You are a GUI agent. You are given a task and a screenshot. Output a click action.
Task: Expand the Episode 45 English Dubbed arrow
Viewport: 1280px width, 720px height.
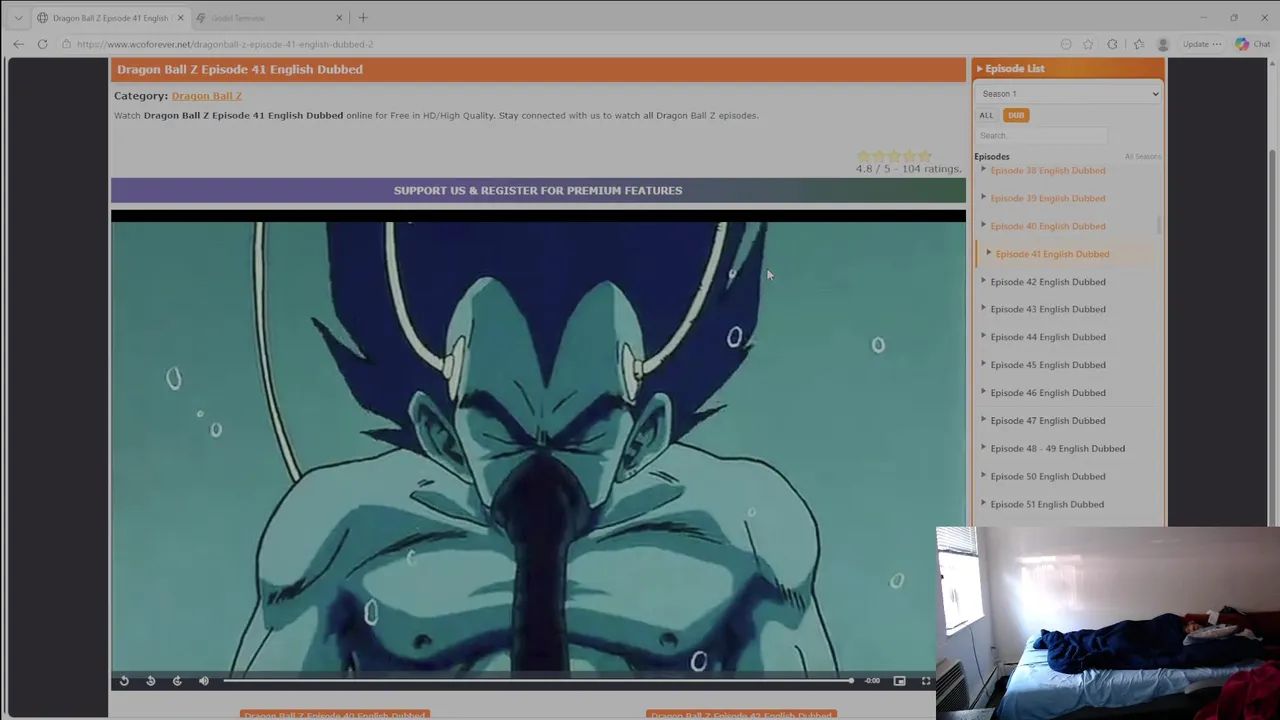(x=983, y=365)
